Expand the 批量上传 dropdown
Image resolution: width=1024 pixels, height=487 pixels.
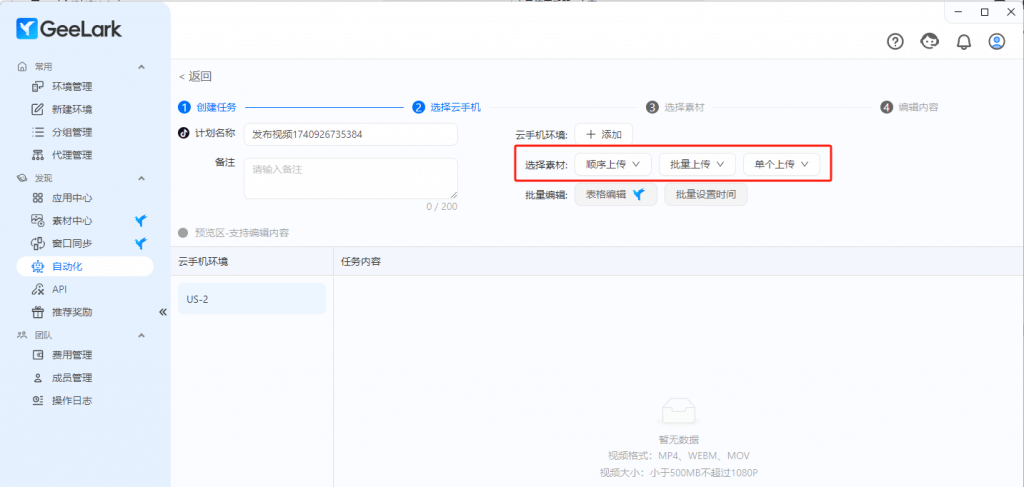[697, 164]
